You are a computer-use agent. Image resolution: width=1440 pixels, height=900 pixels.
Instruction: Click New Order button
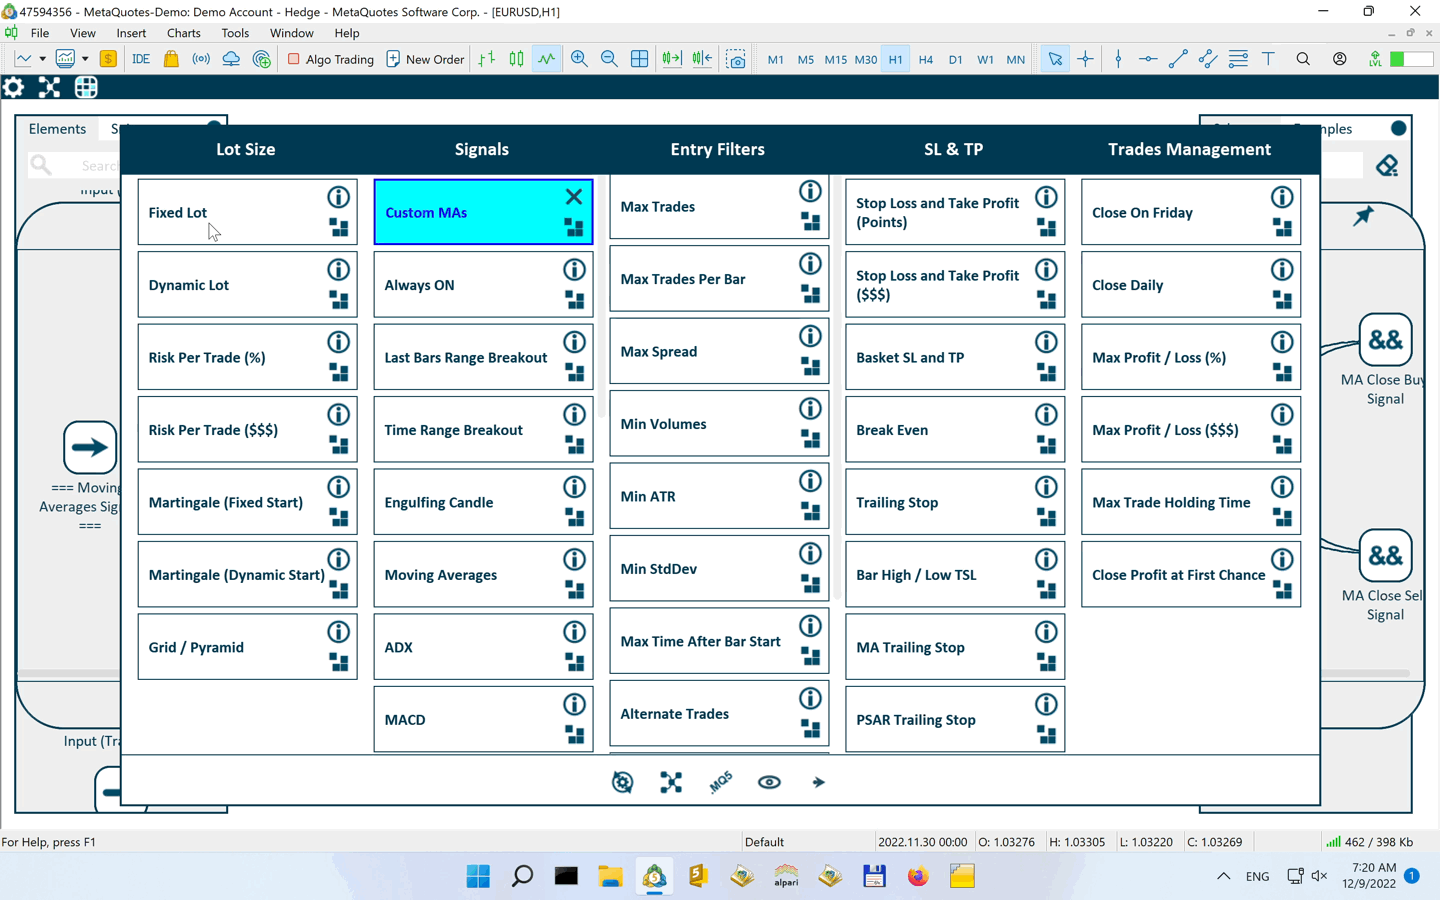(x=425, y=59)
